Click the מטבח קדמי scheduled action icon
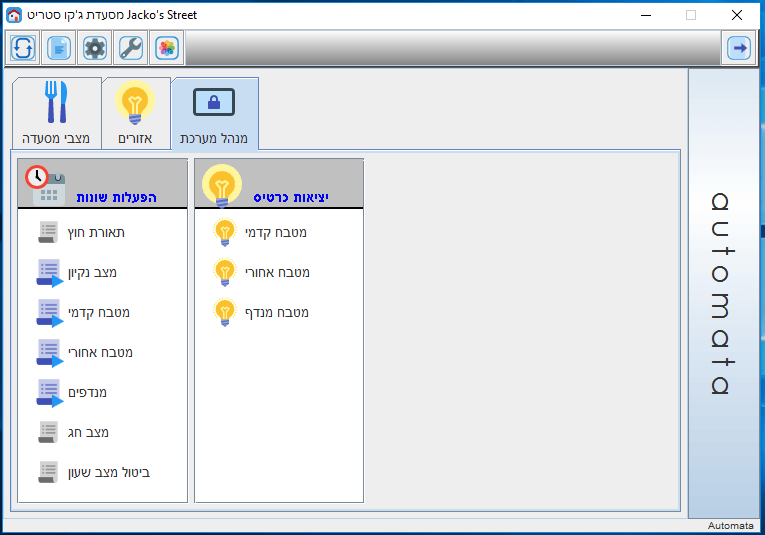The image size is (765, 535). [x=49, y=313]
